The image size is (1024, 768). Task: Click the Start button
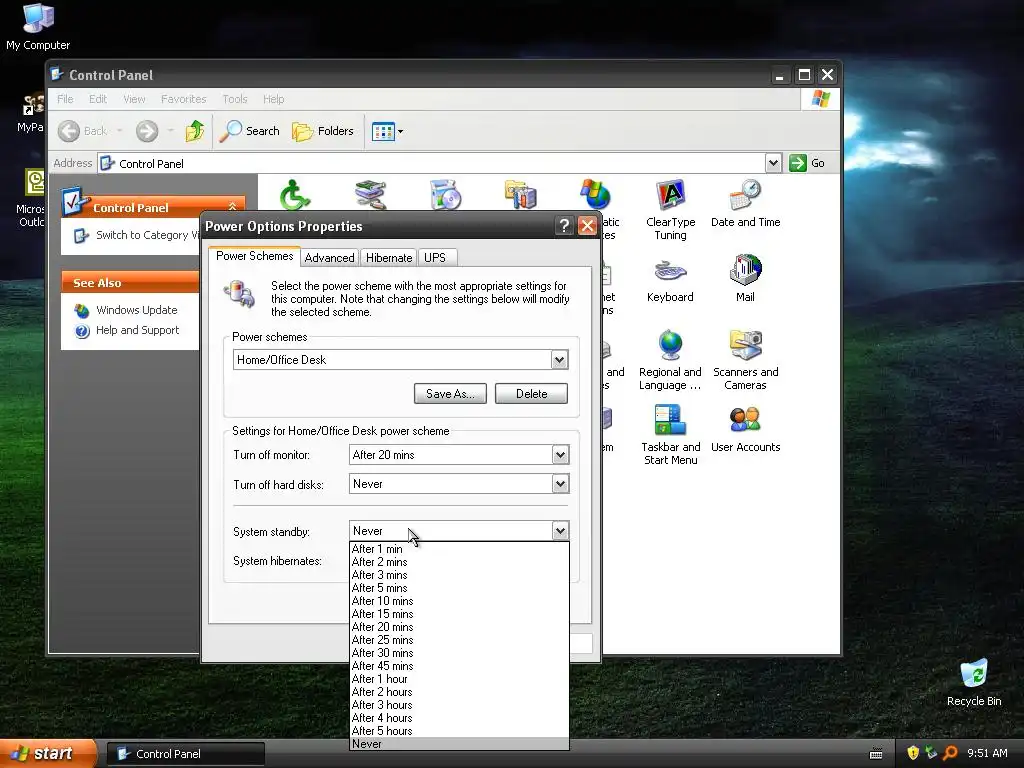tap(48, 754)
